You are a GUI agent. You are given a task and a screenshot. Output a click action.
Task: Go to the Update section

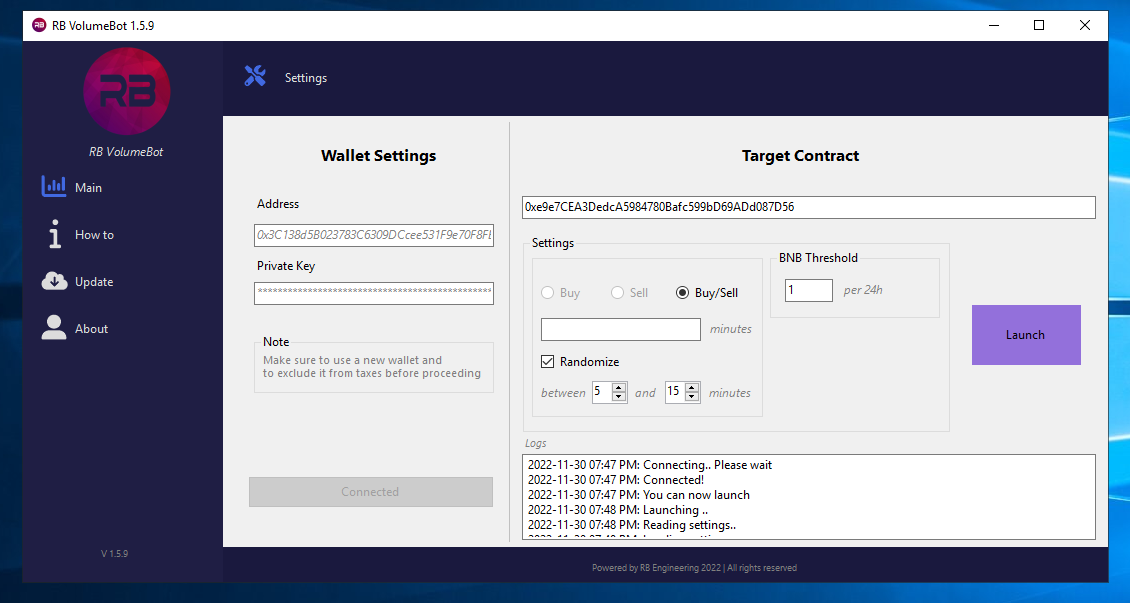click(94, 282)
